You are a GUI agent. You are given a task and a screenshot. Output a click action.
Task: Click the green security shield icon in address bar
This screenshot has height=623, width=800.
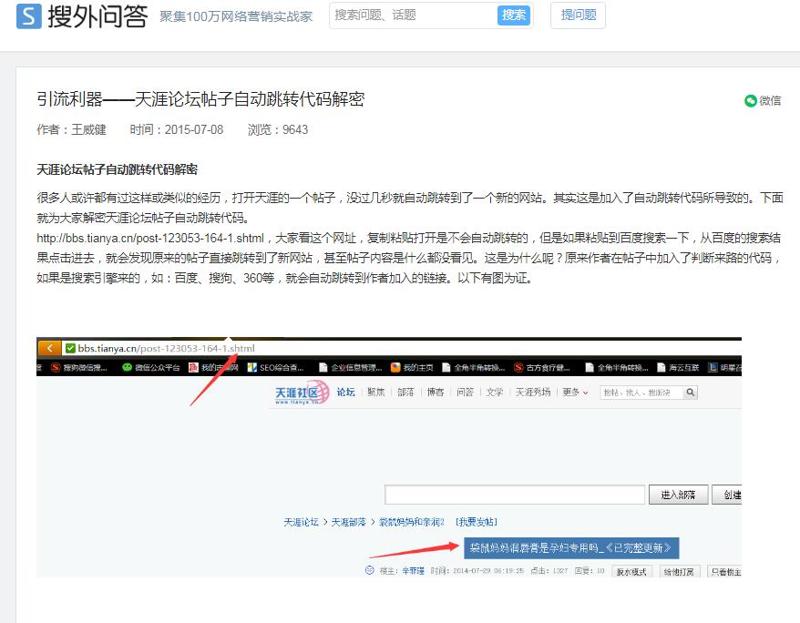70,348
